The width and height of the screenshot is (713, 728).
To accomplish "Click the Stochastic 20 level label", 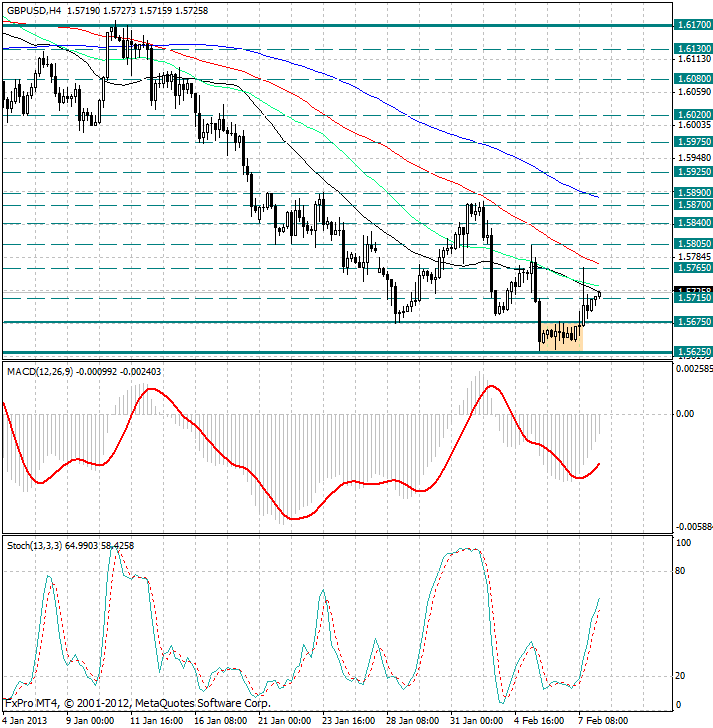I will tap(680, 676).
